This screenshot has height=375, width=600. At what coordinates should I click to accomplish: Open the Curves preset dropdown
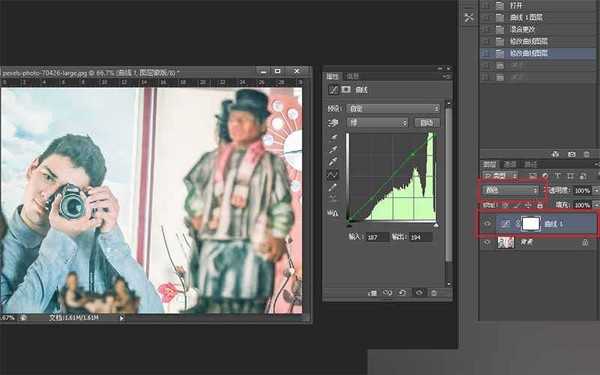(x=393, y=109)
